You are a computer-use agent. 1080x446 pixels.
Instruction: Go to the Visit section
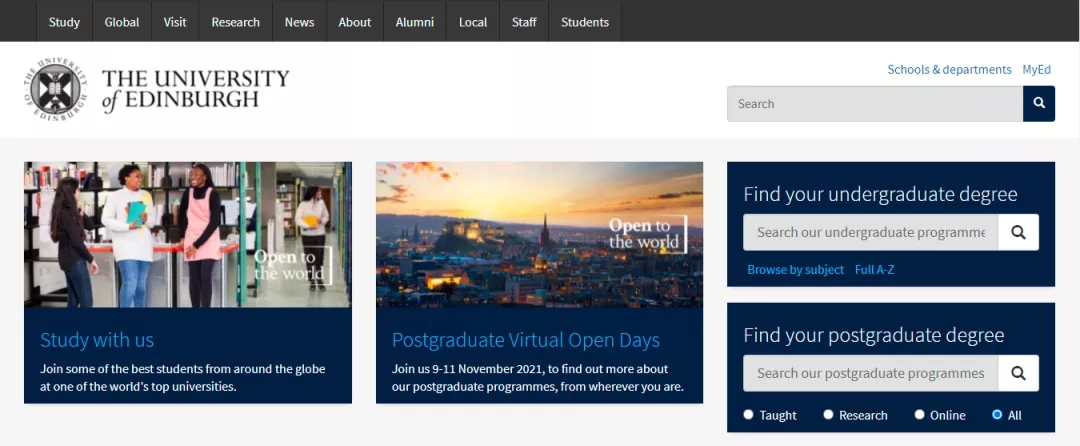point(175,22)
